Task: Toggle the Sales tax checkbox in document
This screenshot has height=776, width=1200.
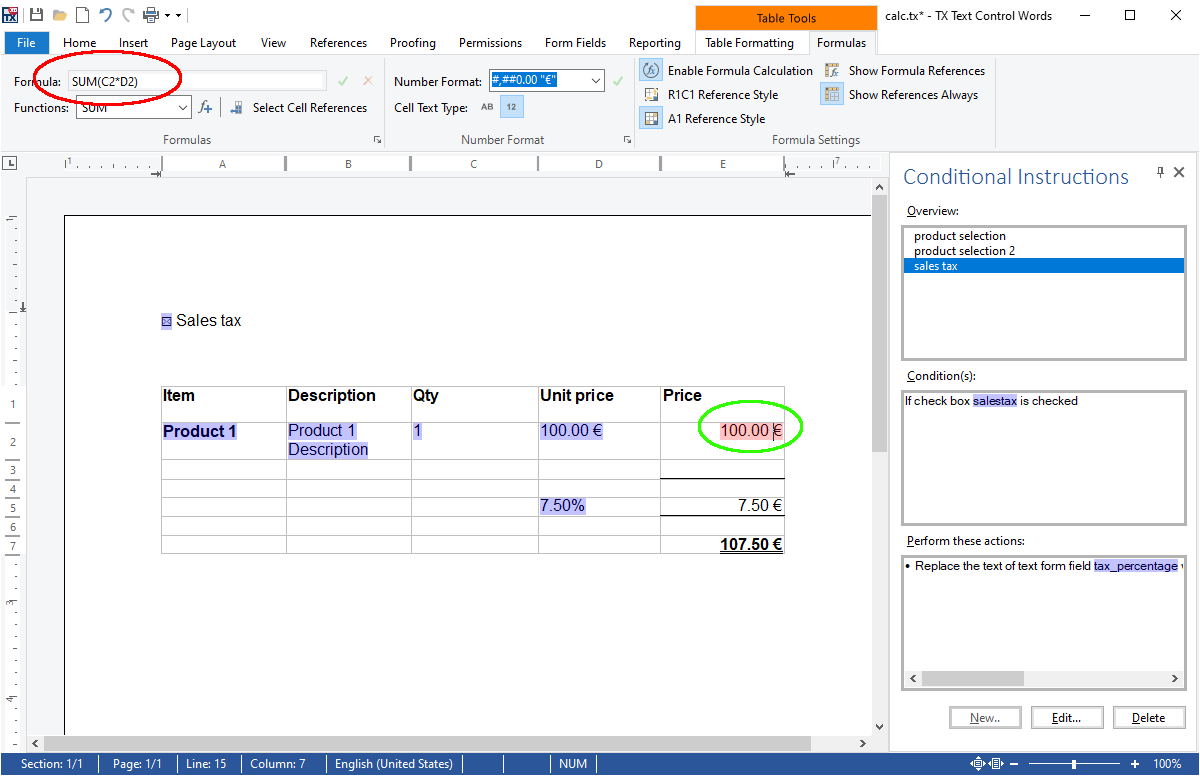Action: coord(166,321)
